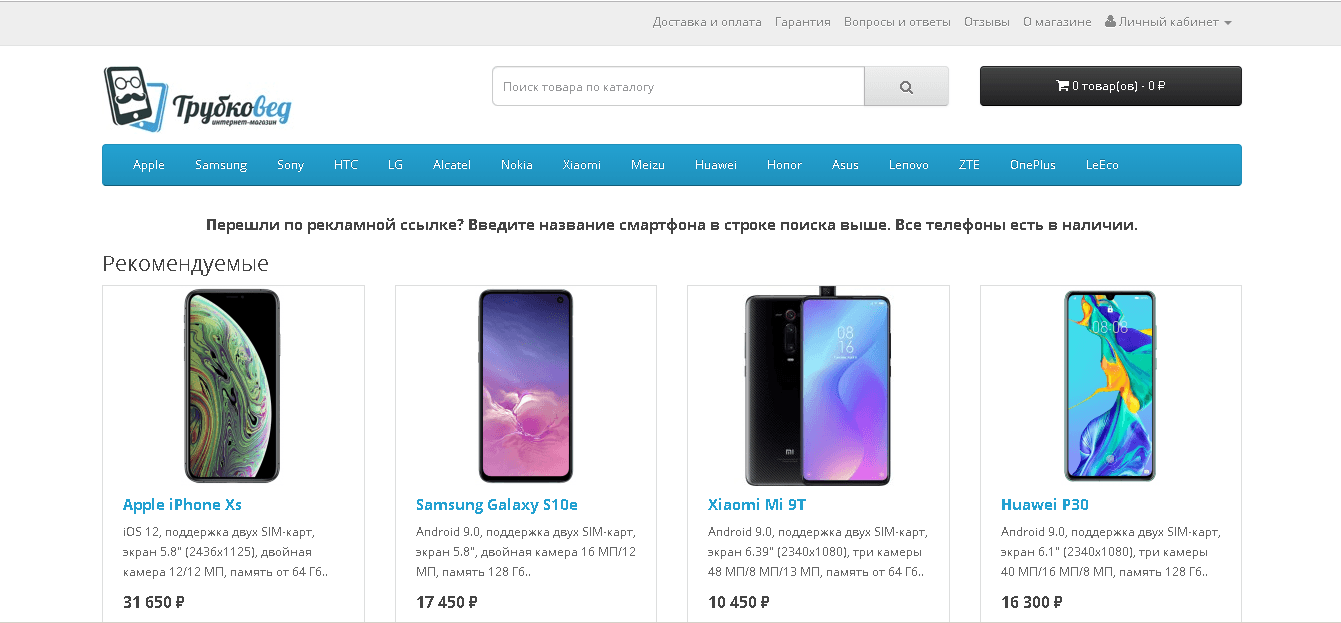Click the search magnifier icon
Image resolution: width=1341 pixels, height=623 pixels.
pos(906,86)
